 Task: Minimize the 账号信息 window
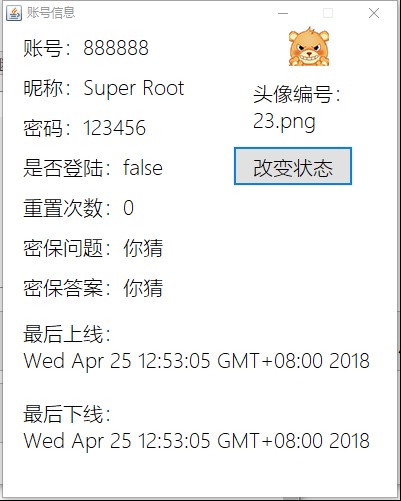pos(283,13)
